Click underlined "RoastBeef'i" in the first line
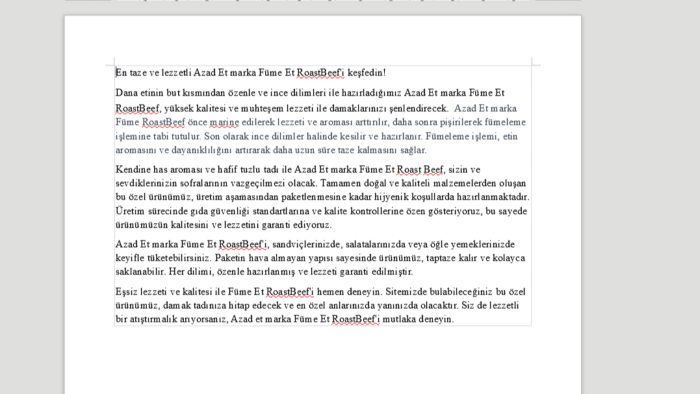The width and height of the screenshot is (700, 394). point(320,72)
